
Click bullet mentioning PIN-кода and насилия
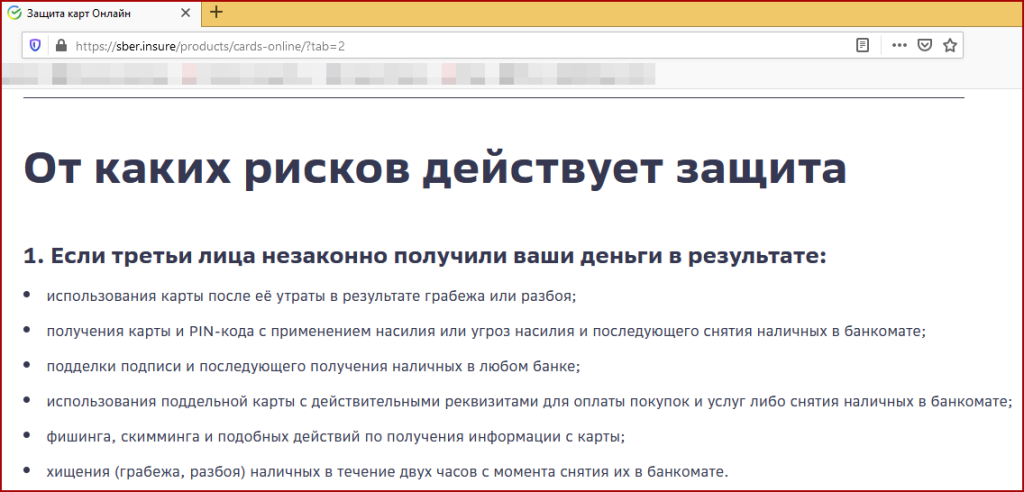[486, 330]
